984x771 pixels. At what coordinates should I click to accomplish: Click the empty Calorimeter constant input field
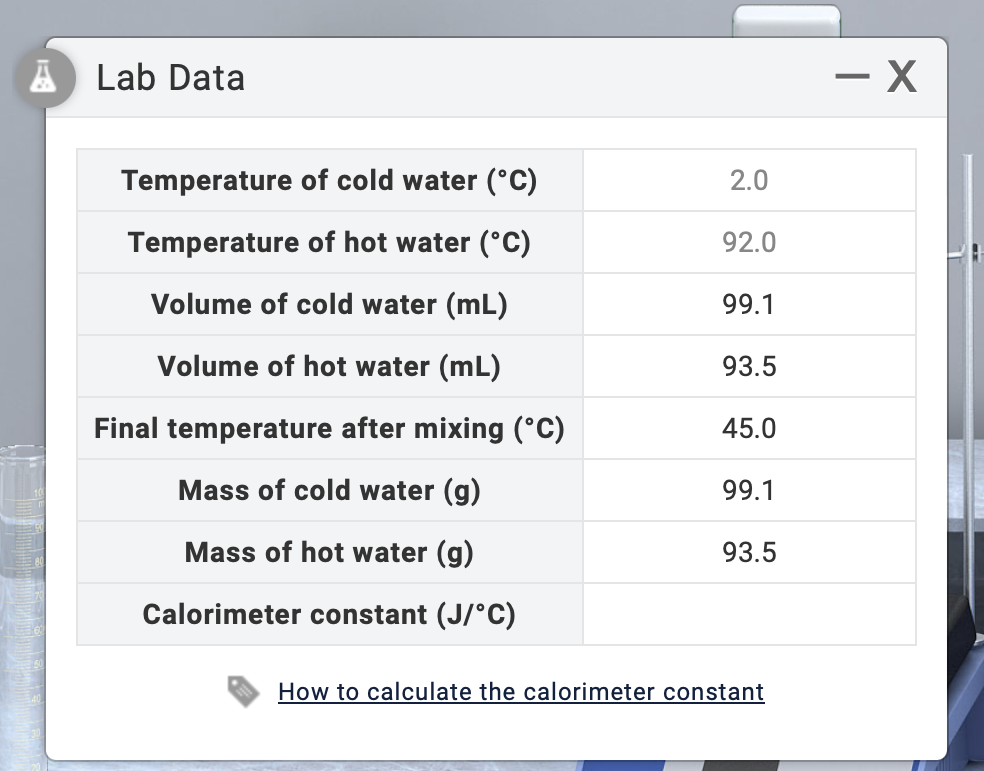(749, 614)
